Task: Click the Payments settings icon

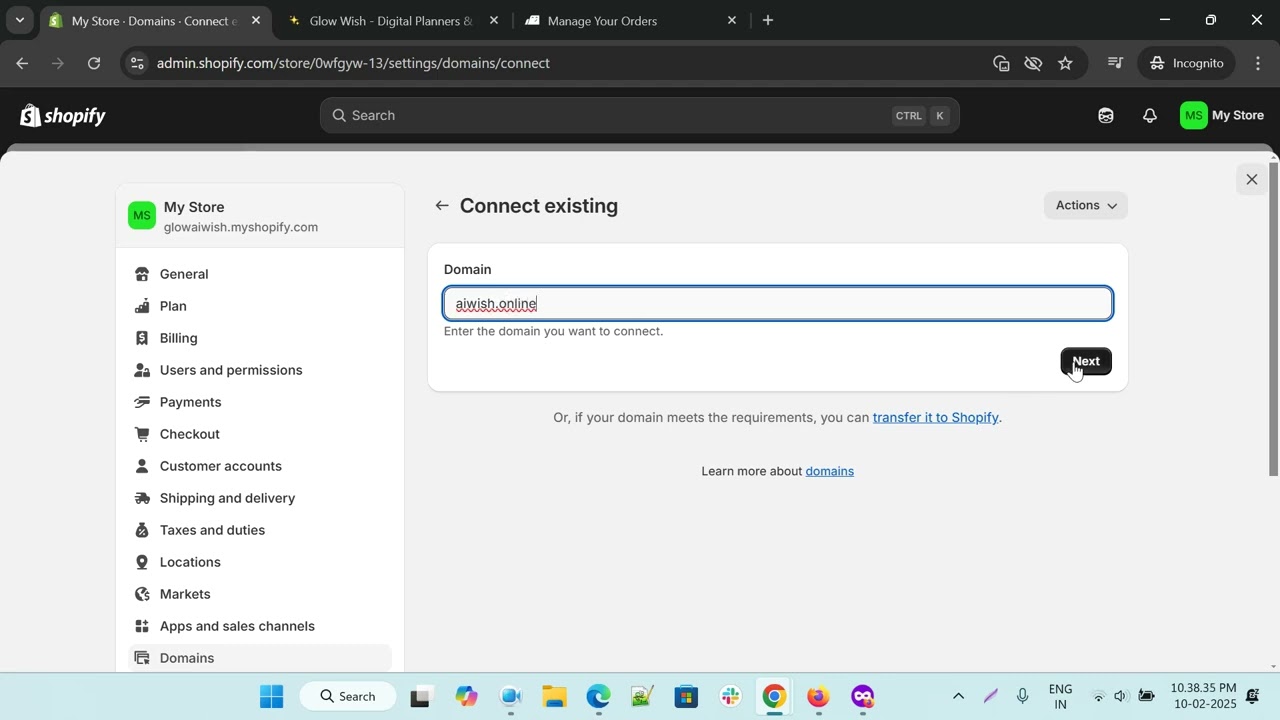Action: click(142, 402)
